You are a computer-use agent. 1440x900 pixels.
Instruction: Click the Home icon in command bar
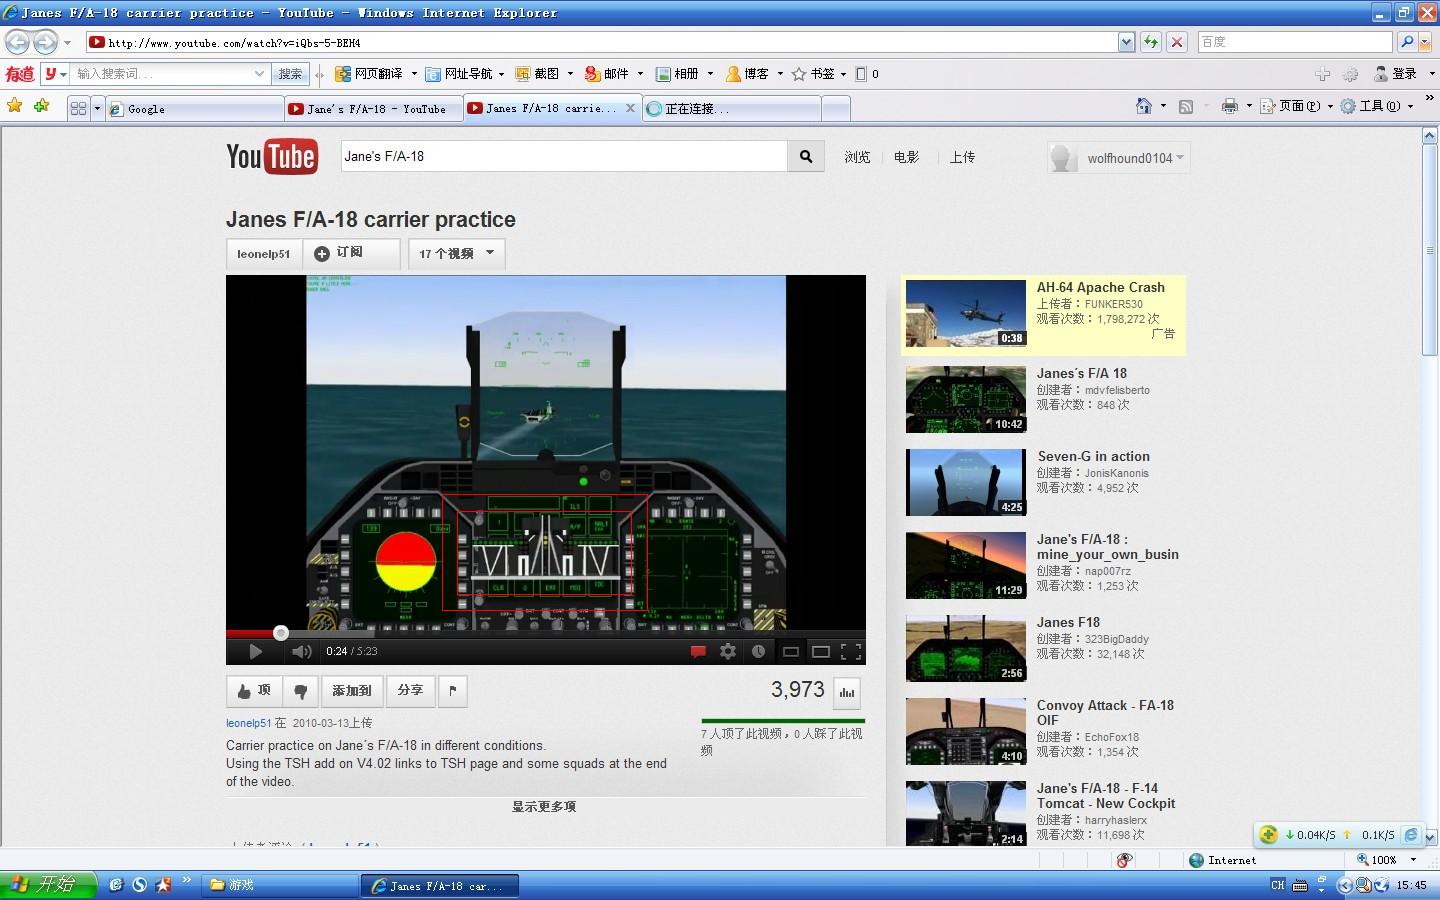(1144, 106)
